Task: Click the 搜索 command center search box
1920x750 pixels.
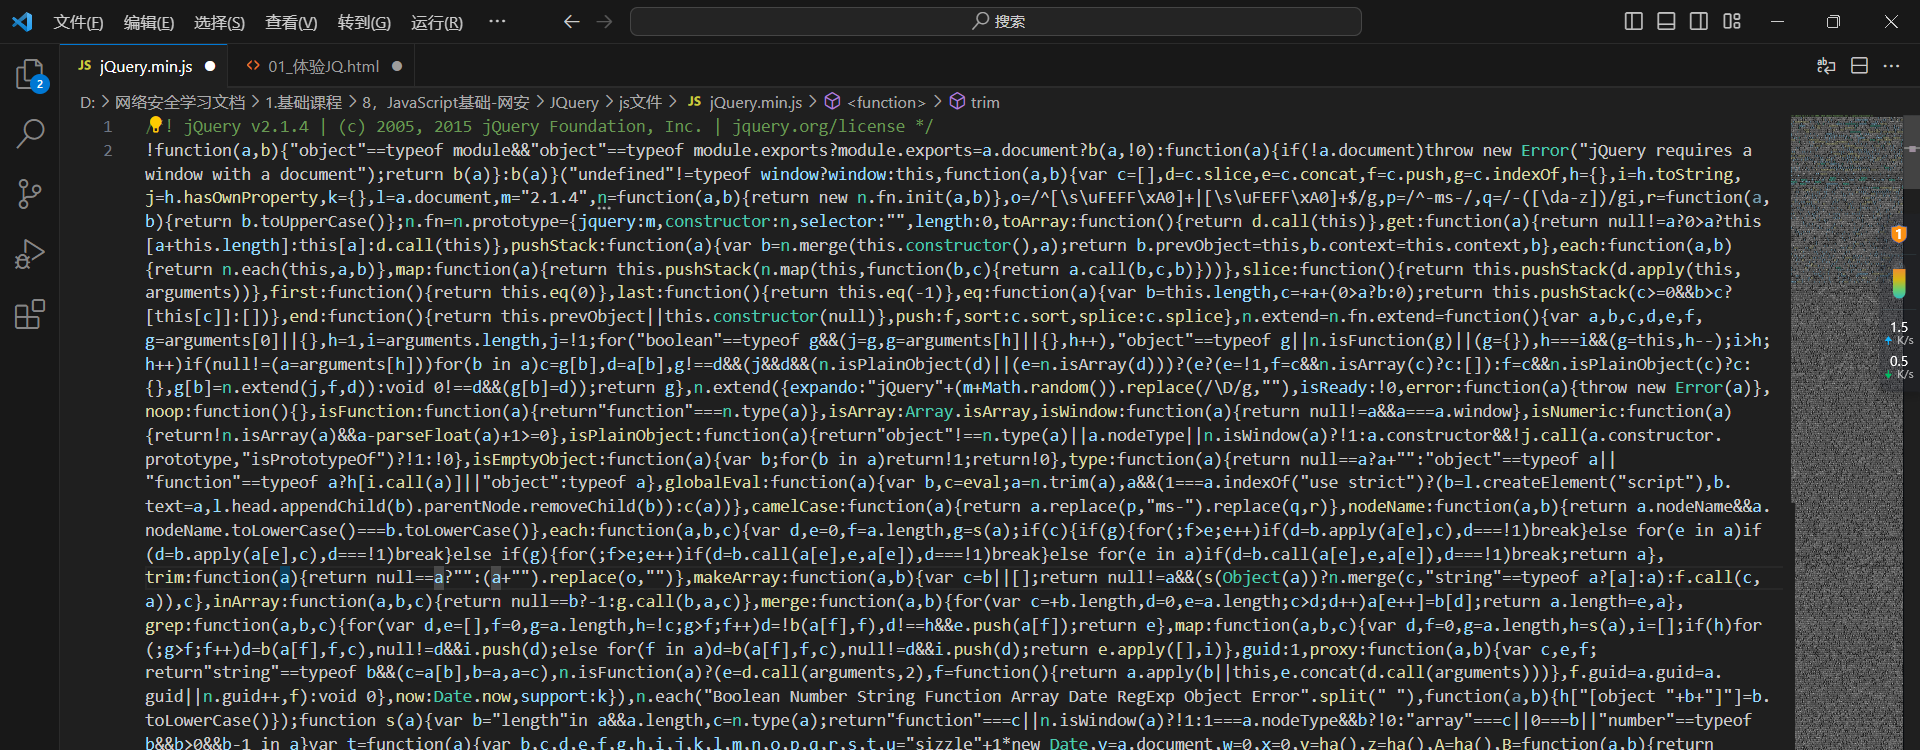Action: click(996, 21)
